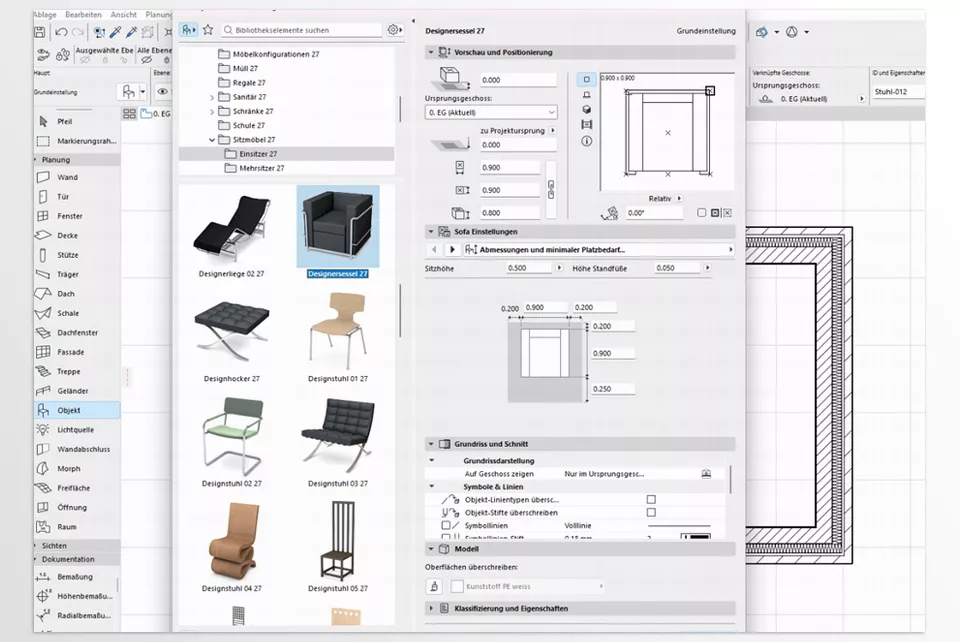Collapse Vorschau und Positionierung section
The image size is (960, 642).
[x=431, y=53]
